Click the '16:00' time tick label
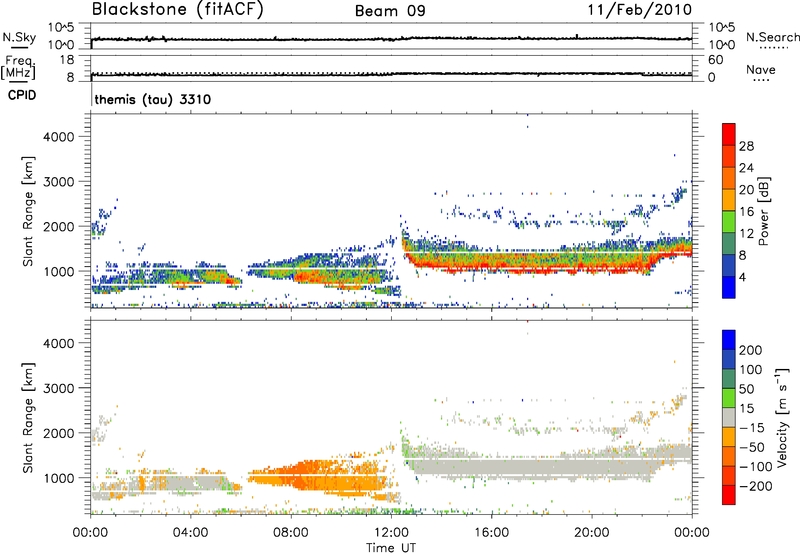The width and height of the screenshot is (800, 554). 491,533
